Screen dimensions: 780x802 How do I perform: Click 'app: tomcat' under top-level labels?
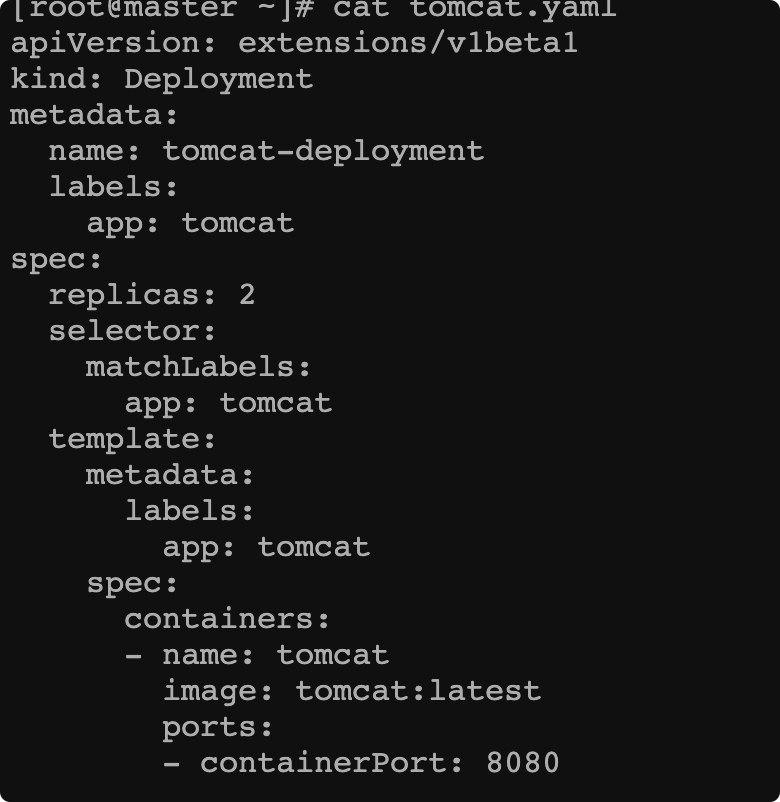pyautogui.click(x=190, y=224)
